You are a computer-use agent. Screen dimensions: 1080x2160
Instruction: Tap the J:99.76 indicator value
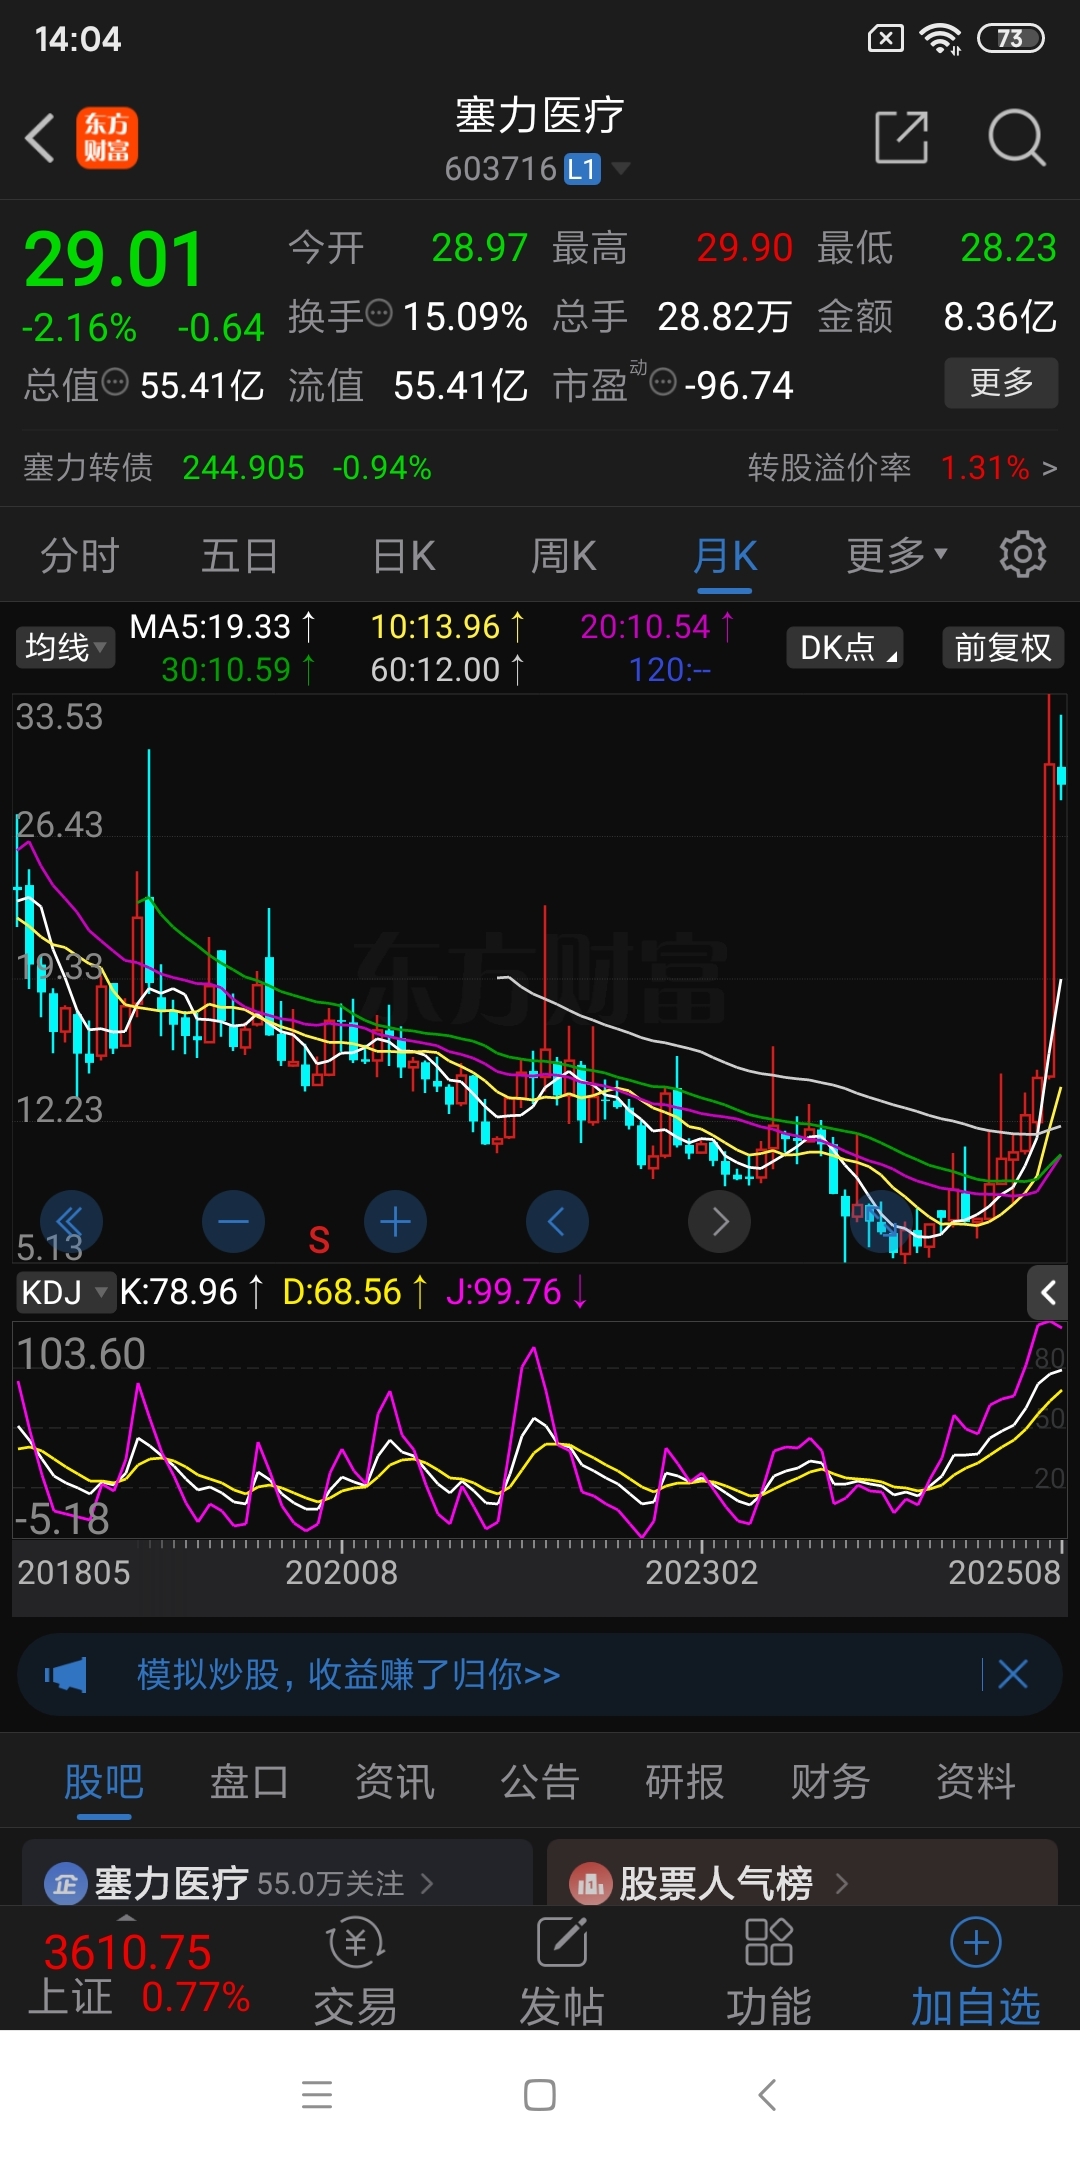click(517, 1292)
